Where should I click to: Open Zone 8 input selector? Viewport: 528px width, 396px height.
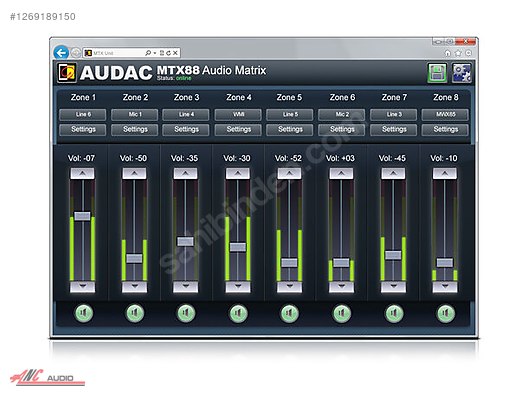[x=445, y=114]
